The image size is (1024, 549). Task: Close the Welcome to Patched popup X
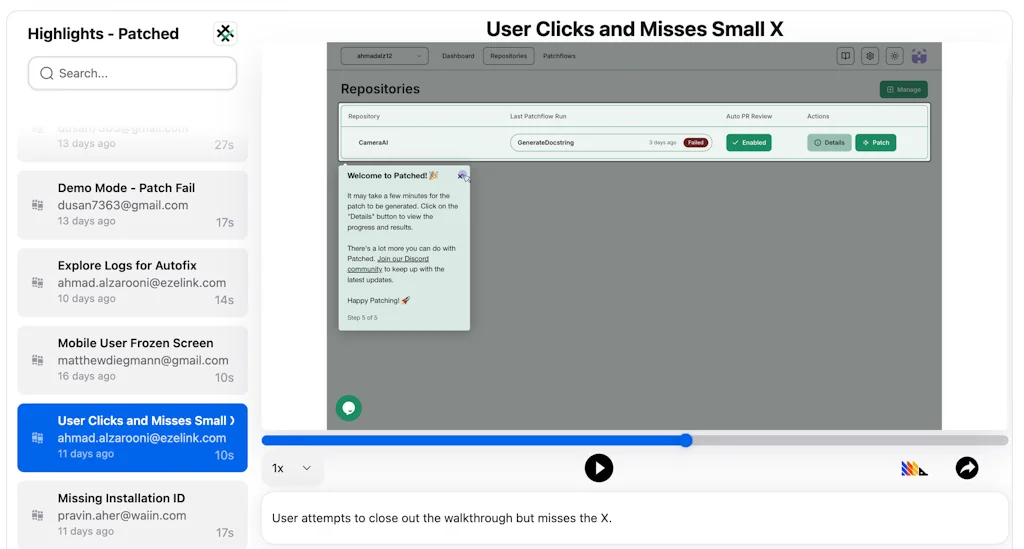(x=461, y=175)
